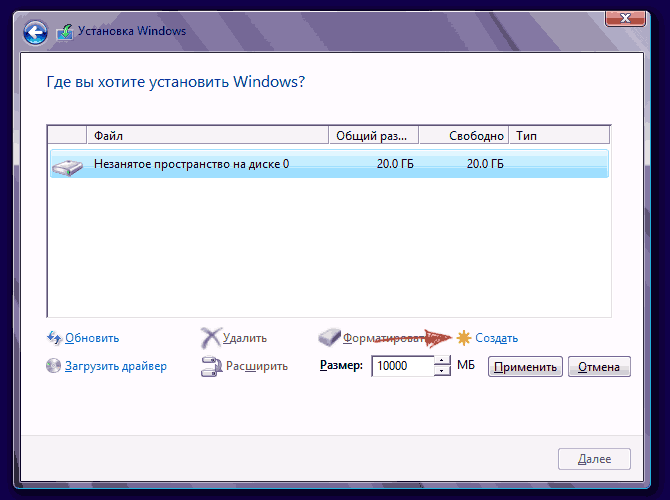Click the Удалить link
Viewport: 670px width, 500px height.
coord(245,338)
